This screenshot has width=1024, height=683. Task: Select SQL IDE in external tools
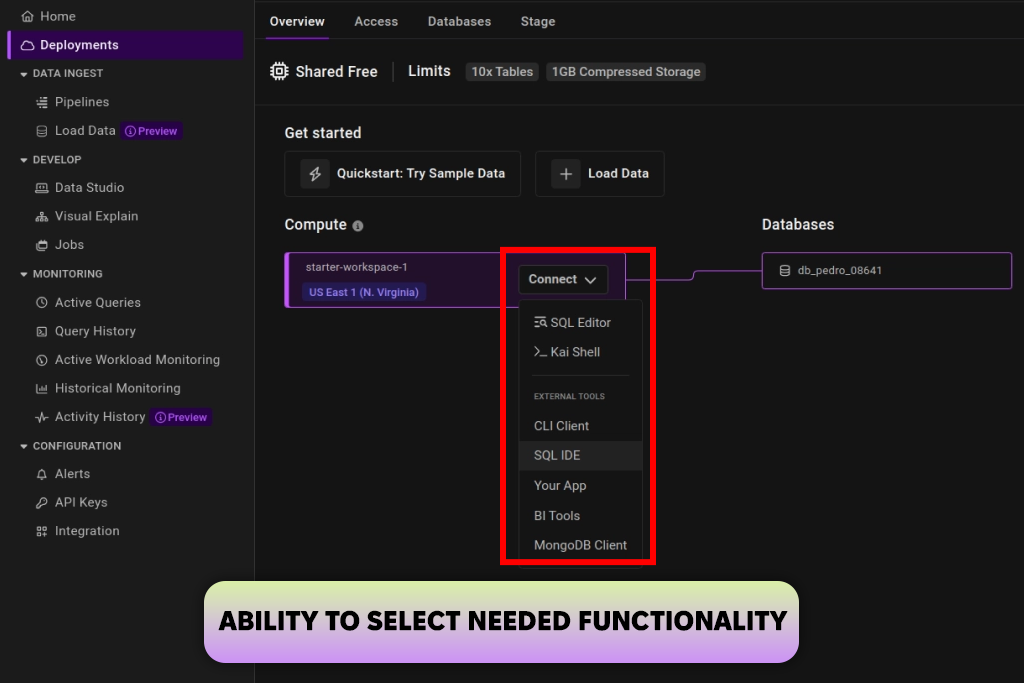coord(580,456)
